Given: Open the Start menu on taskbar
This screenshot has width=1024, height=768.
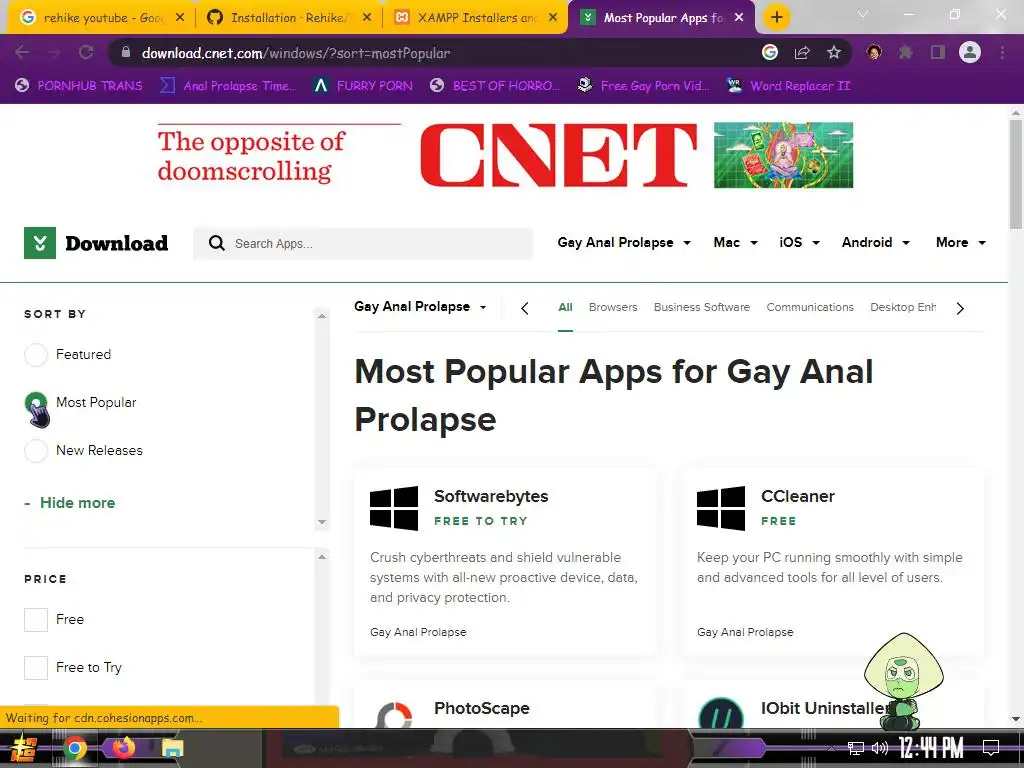Looking at the screenshot, I should click(x=24, y=748).
